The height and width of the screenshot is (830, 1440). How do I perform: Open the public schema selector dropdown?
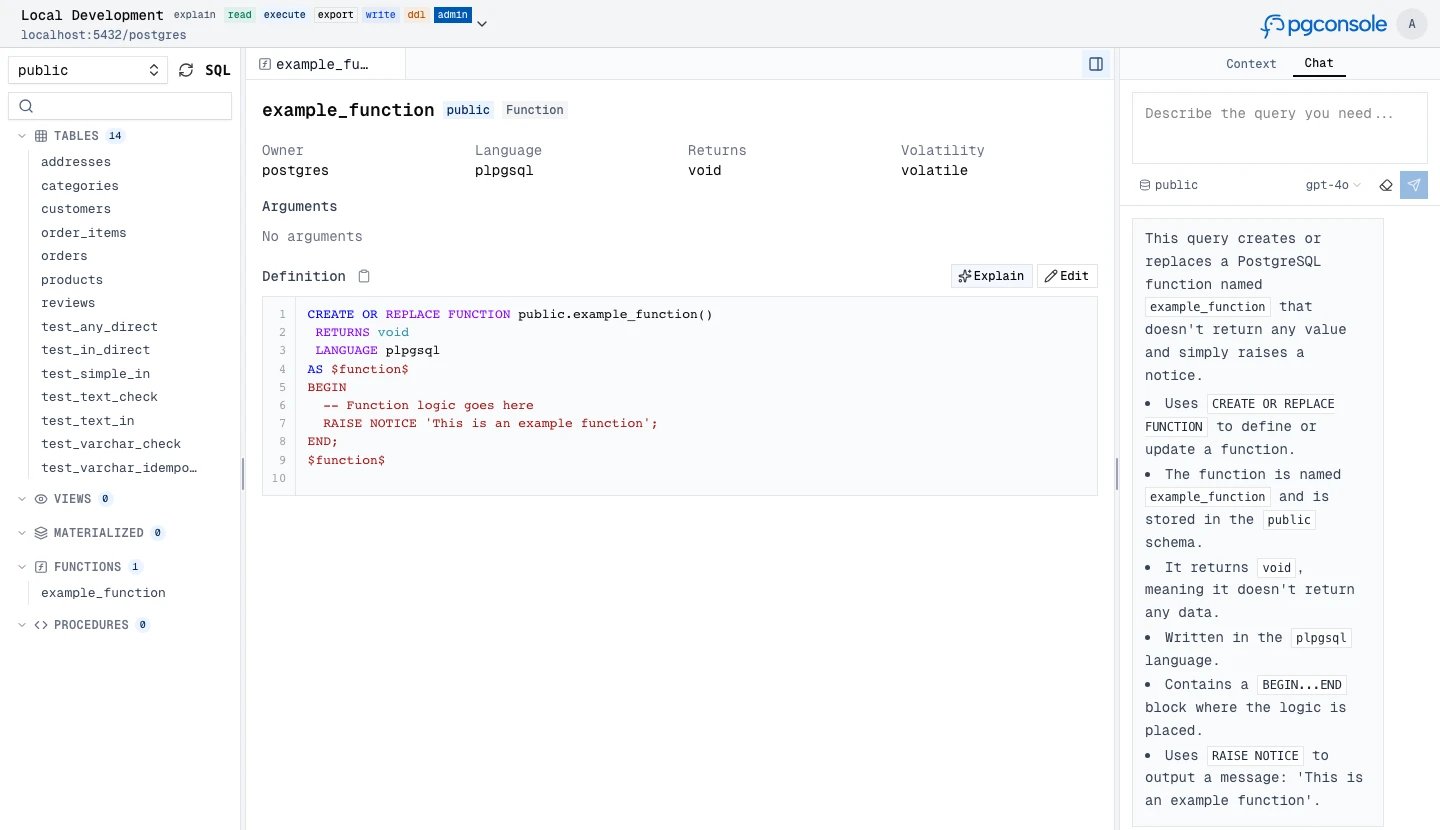click(88, 70)
